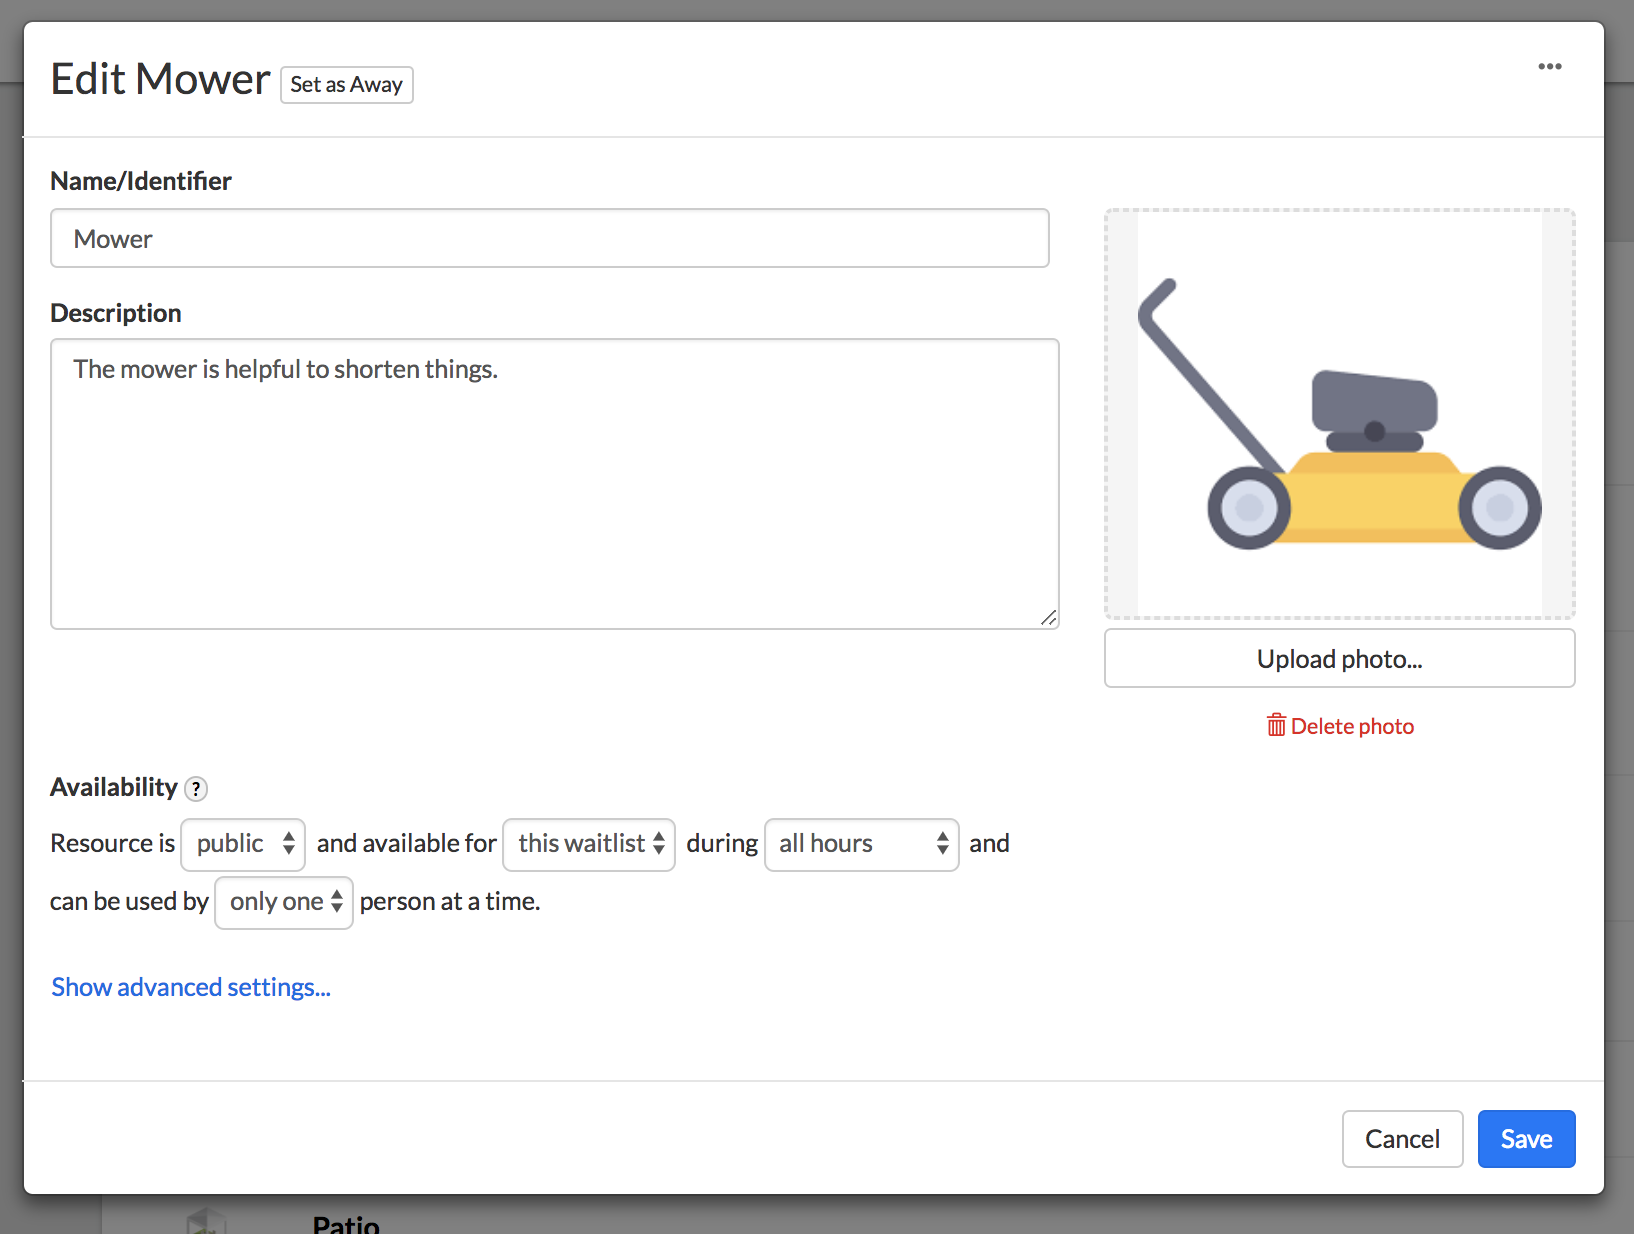Save the mower changes
1634x1234 pixels.
1526,1139
